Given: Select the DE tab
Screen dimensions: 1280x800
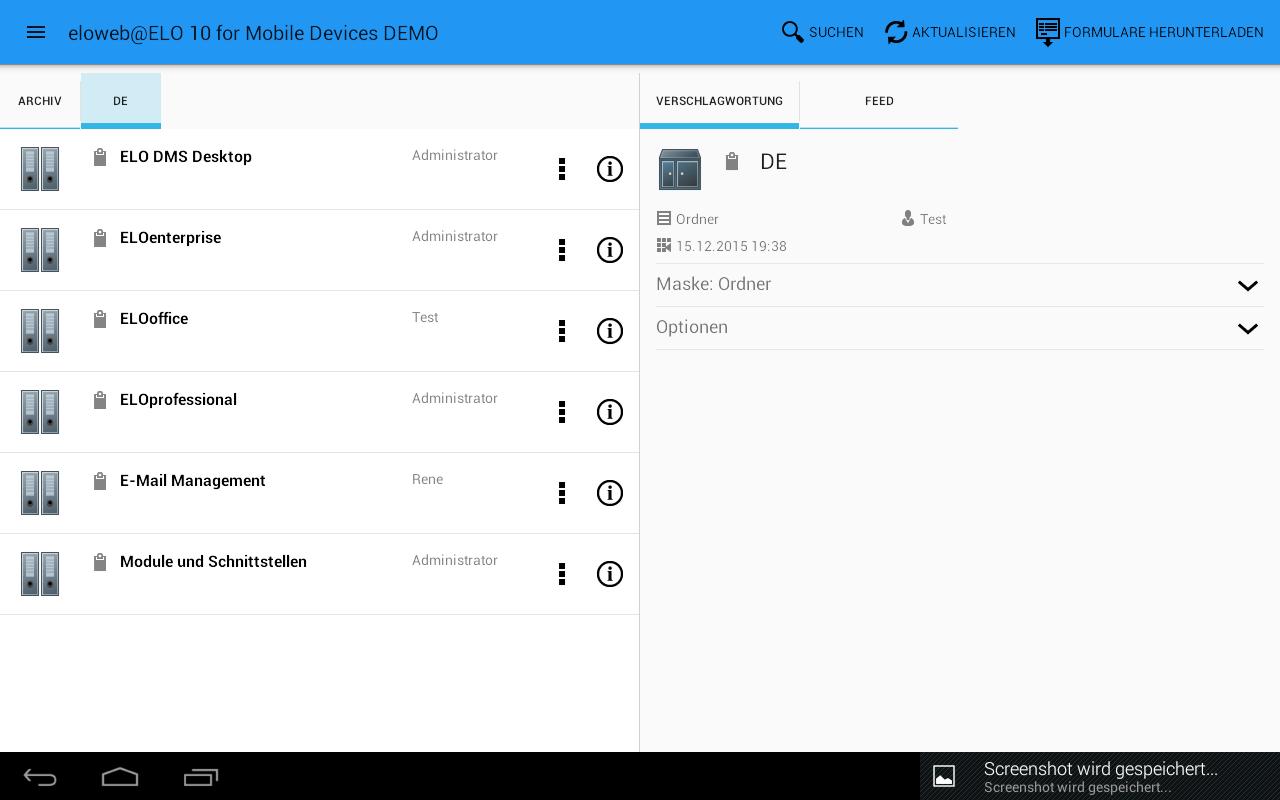Looking at the screenshot, I should click(121, 101).
